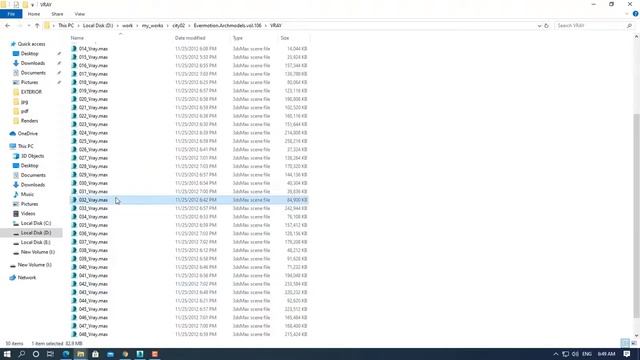Select file 017_Vray.max

93,74
